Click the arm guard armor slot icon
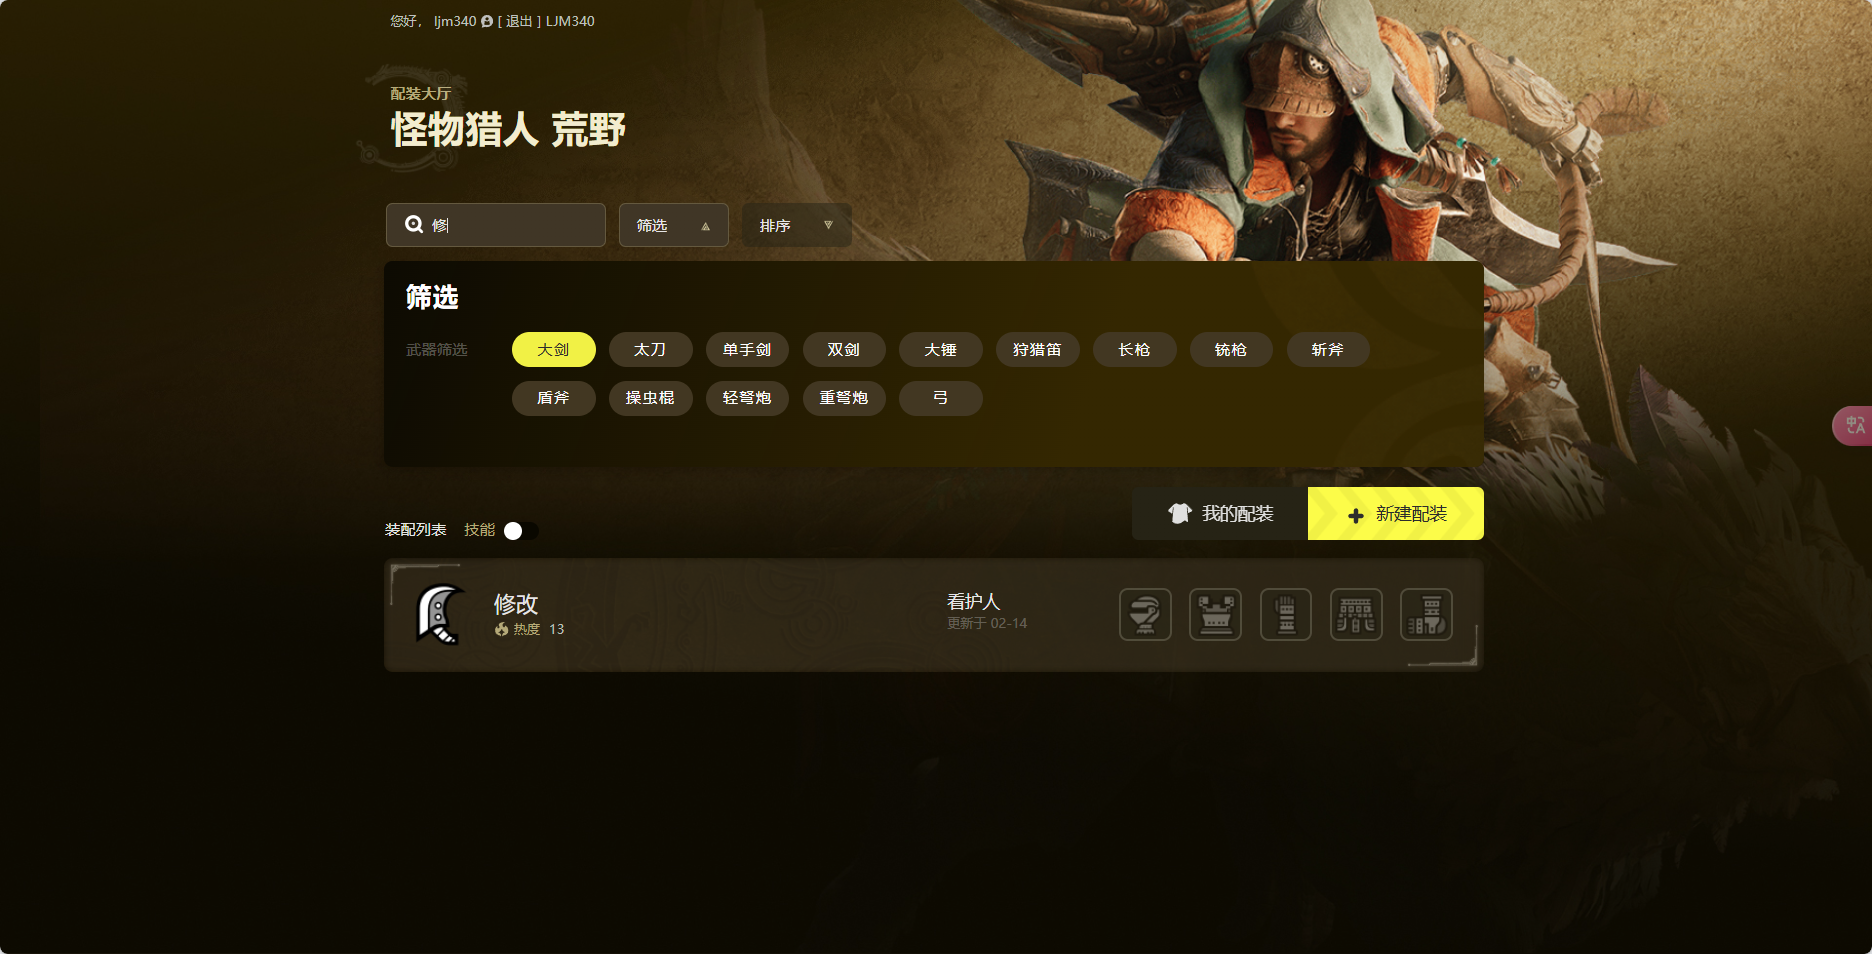 click(1286, 614)
